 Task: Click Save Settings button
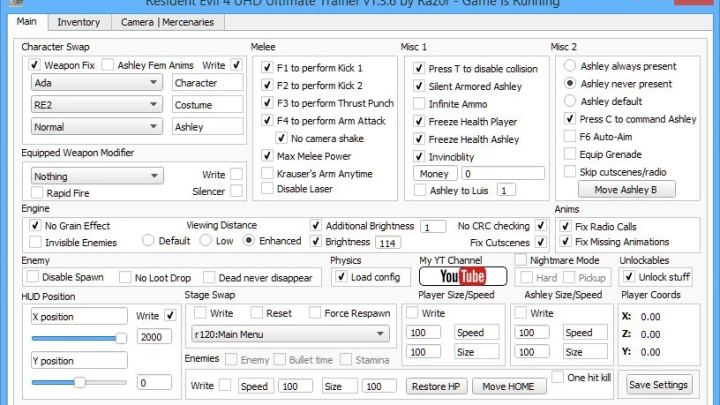[x=658, y=384]
